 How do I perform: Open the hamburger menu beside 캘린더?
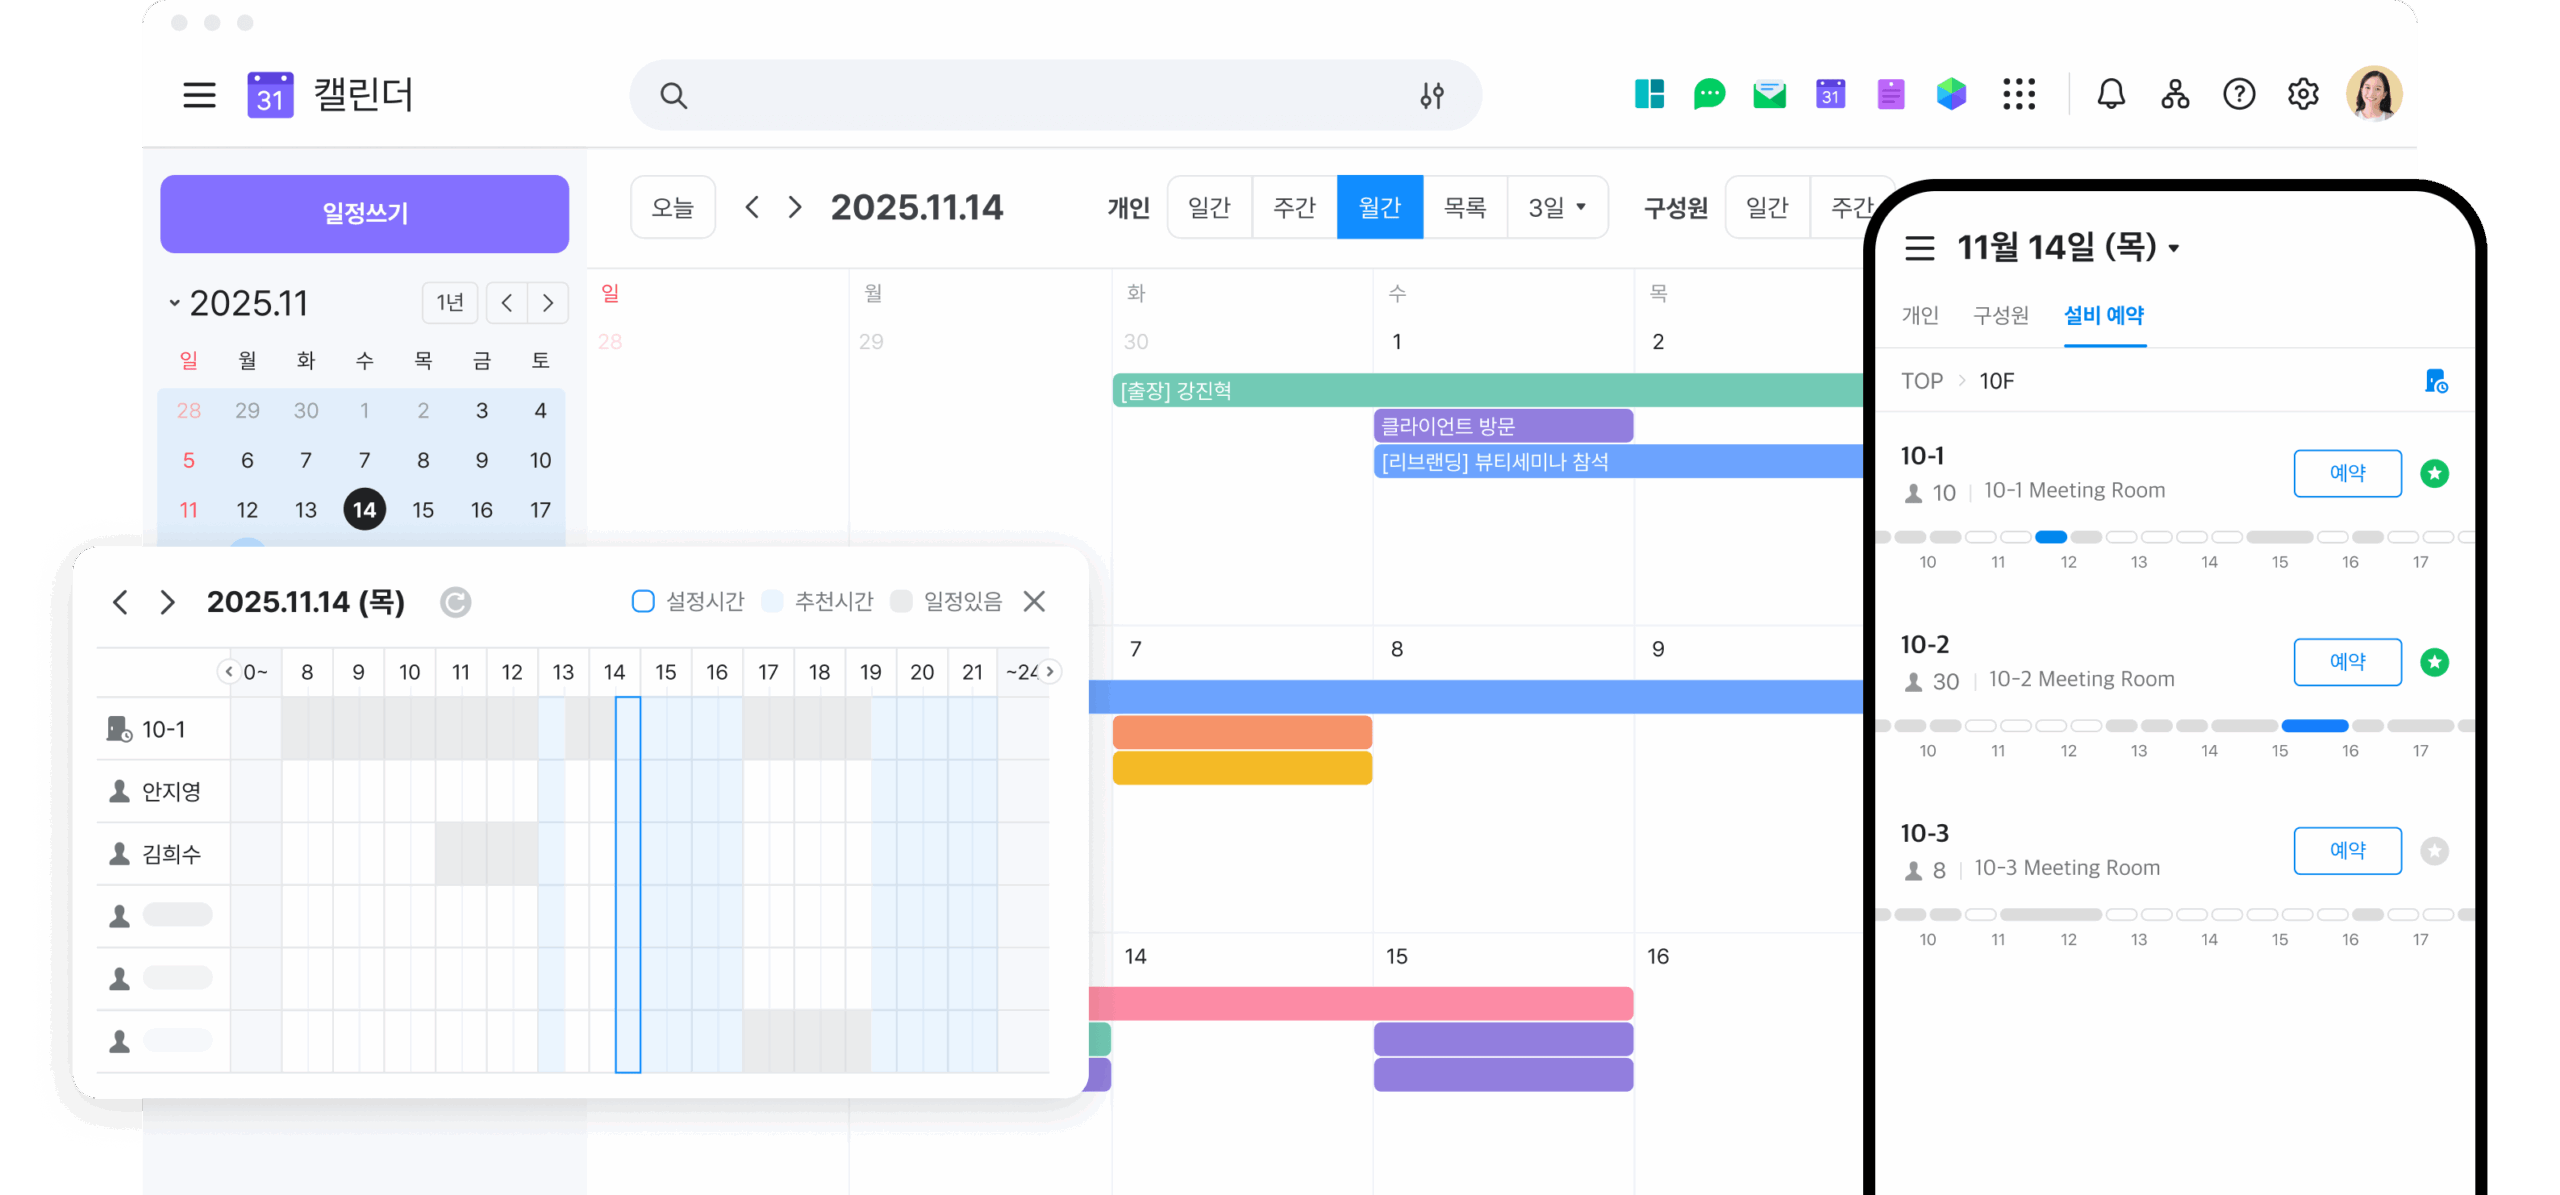199,95
